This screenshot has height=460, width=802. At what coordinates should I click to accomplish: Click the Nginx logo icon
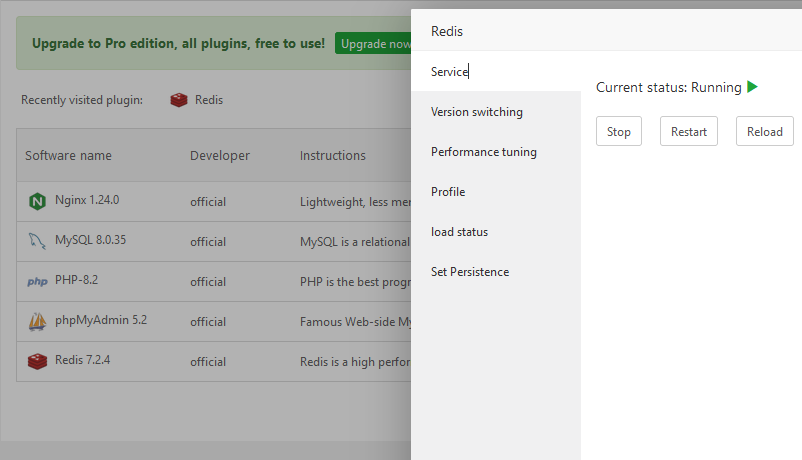[x=38, y=201]
